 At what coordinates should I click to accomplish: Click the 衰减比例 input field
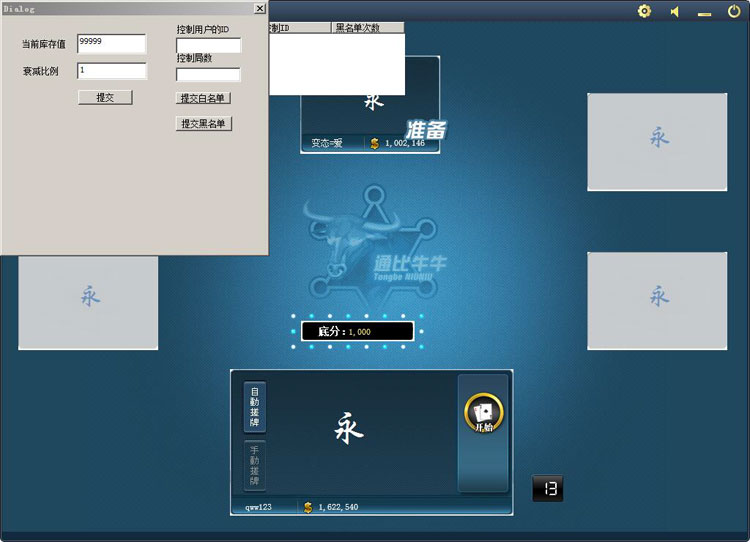(x=111, y=71)
